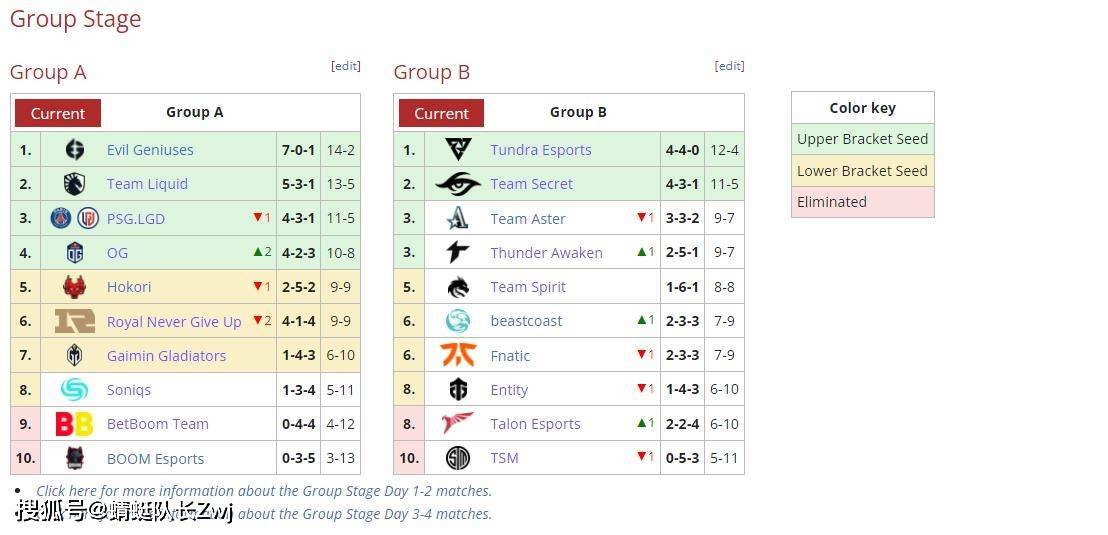Click the Team Secret logo
The image size is (1108, 535).
pyautogui.click(x=458, y=184)
